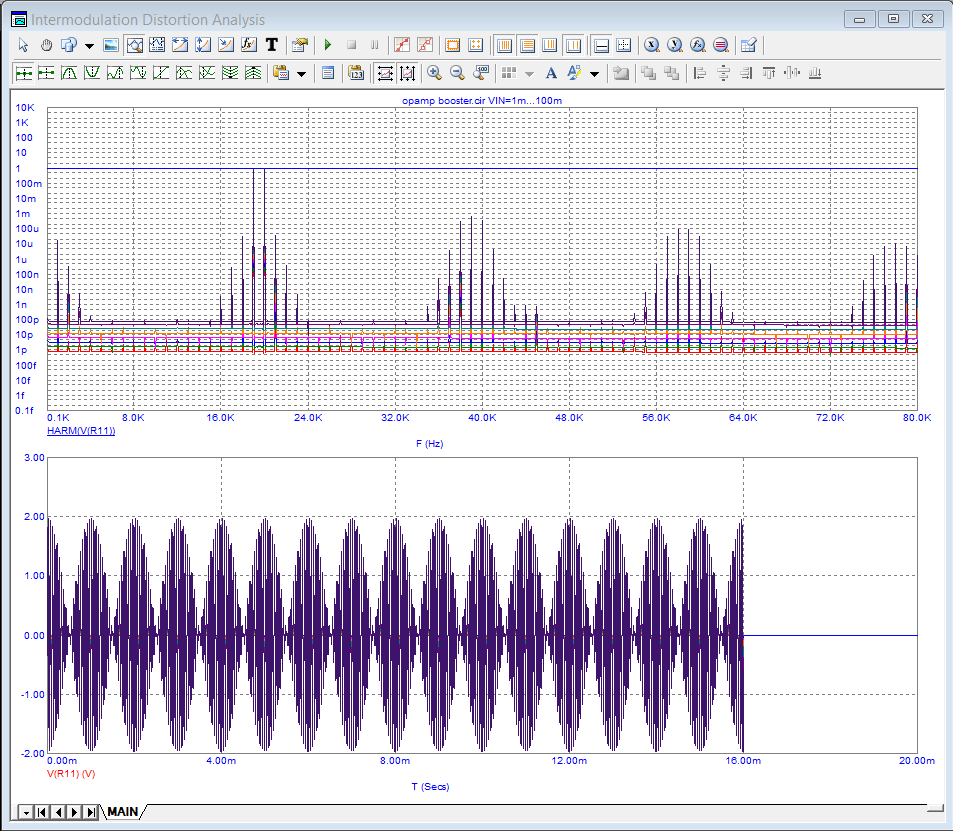953x831 pixels.
Task: Maximize the Intermodulation Distortion Analysis window
Action: tap(893, 19)
